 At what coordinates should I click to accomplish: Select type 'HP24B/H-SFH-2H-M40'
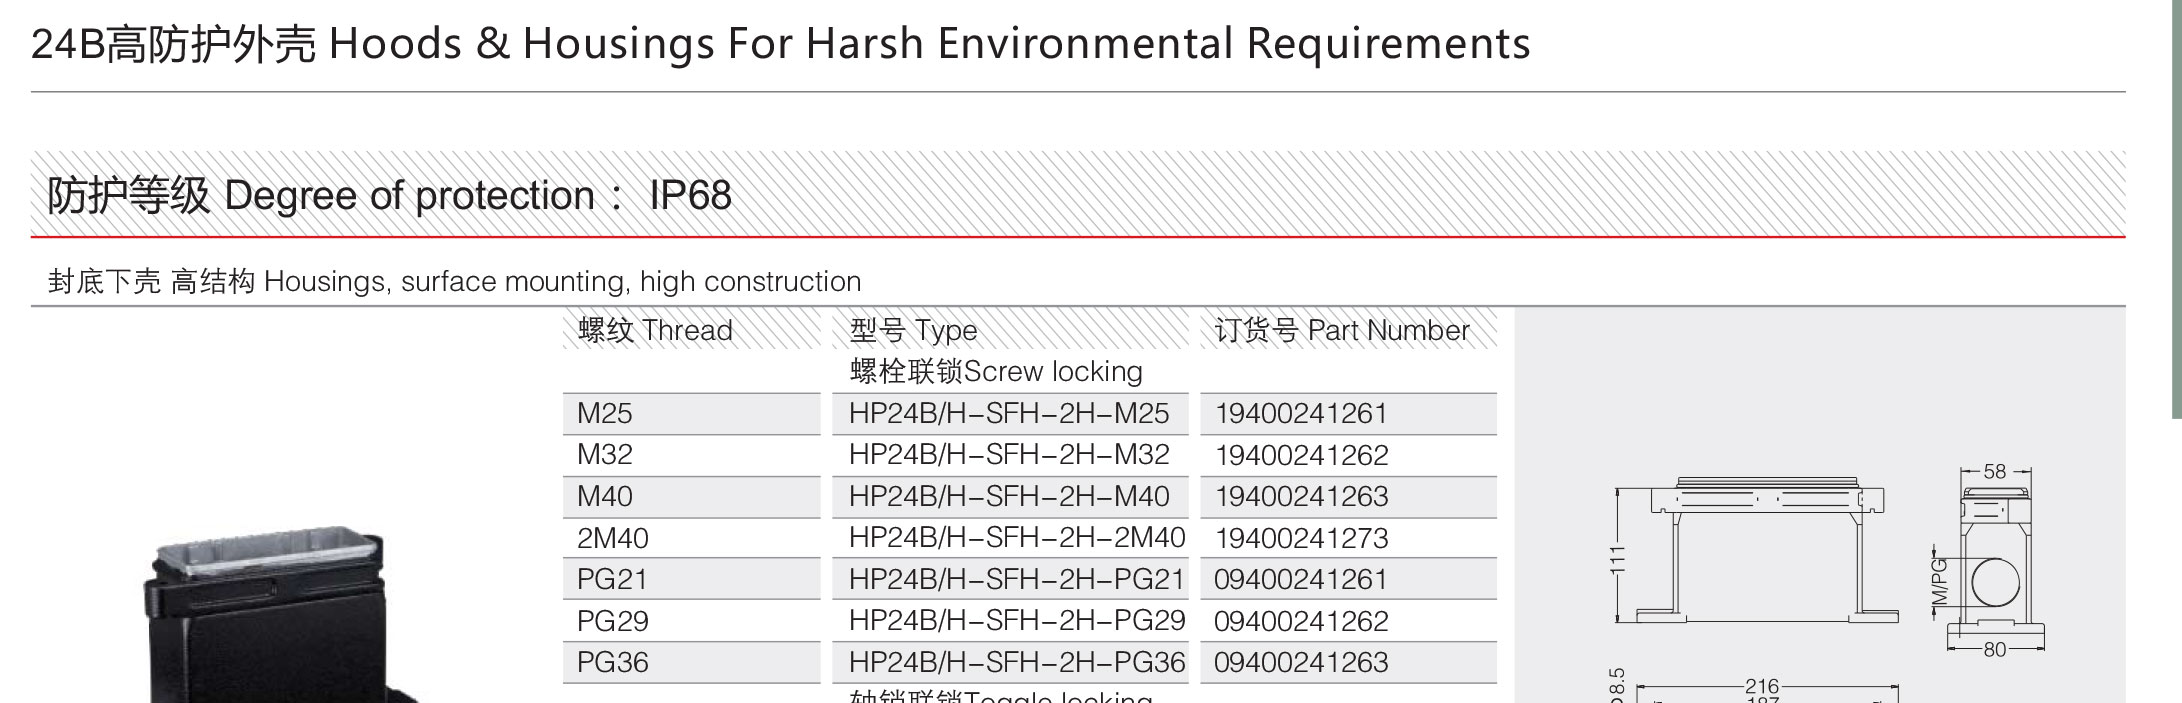click(x=1009, y=496)
